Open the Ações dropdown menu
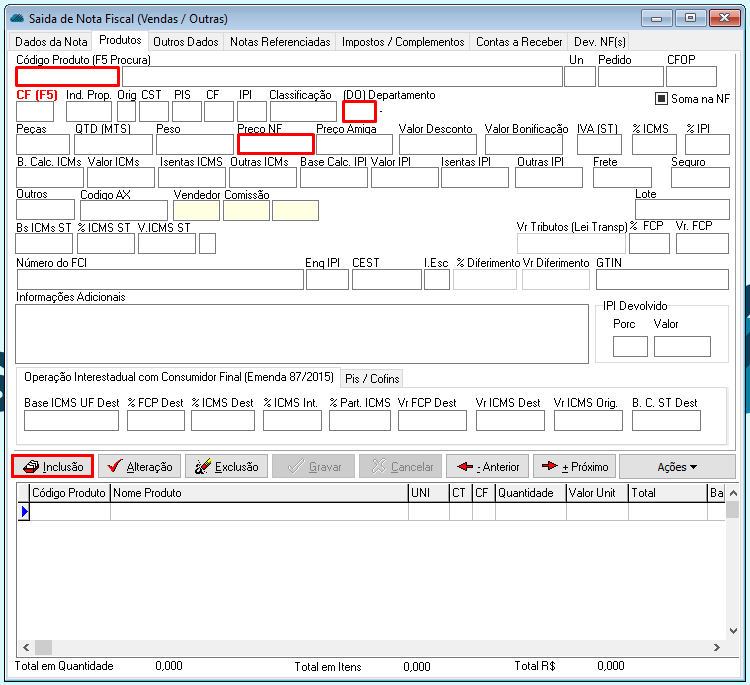 coord(676,466)
